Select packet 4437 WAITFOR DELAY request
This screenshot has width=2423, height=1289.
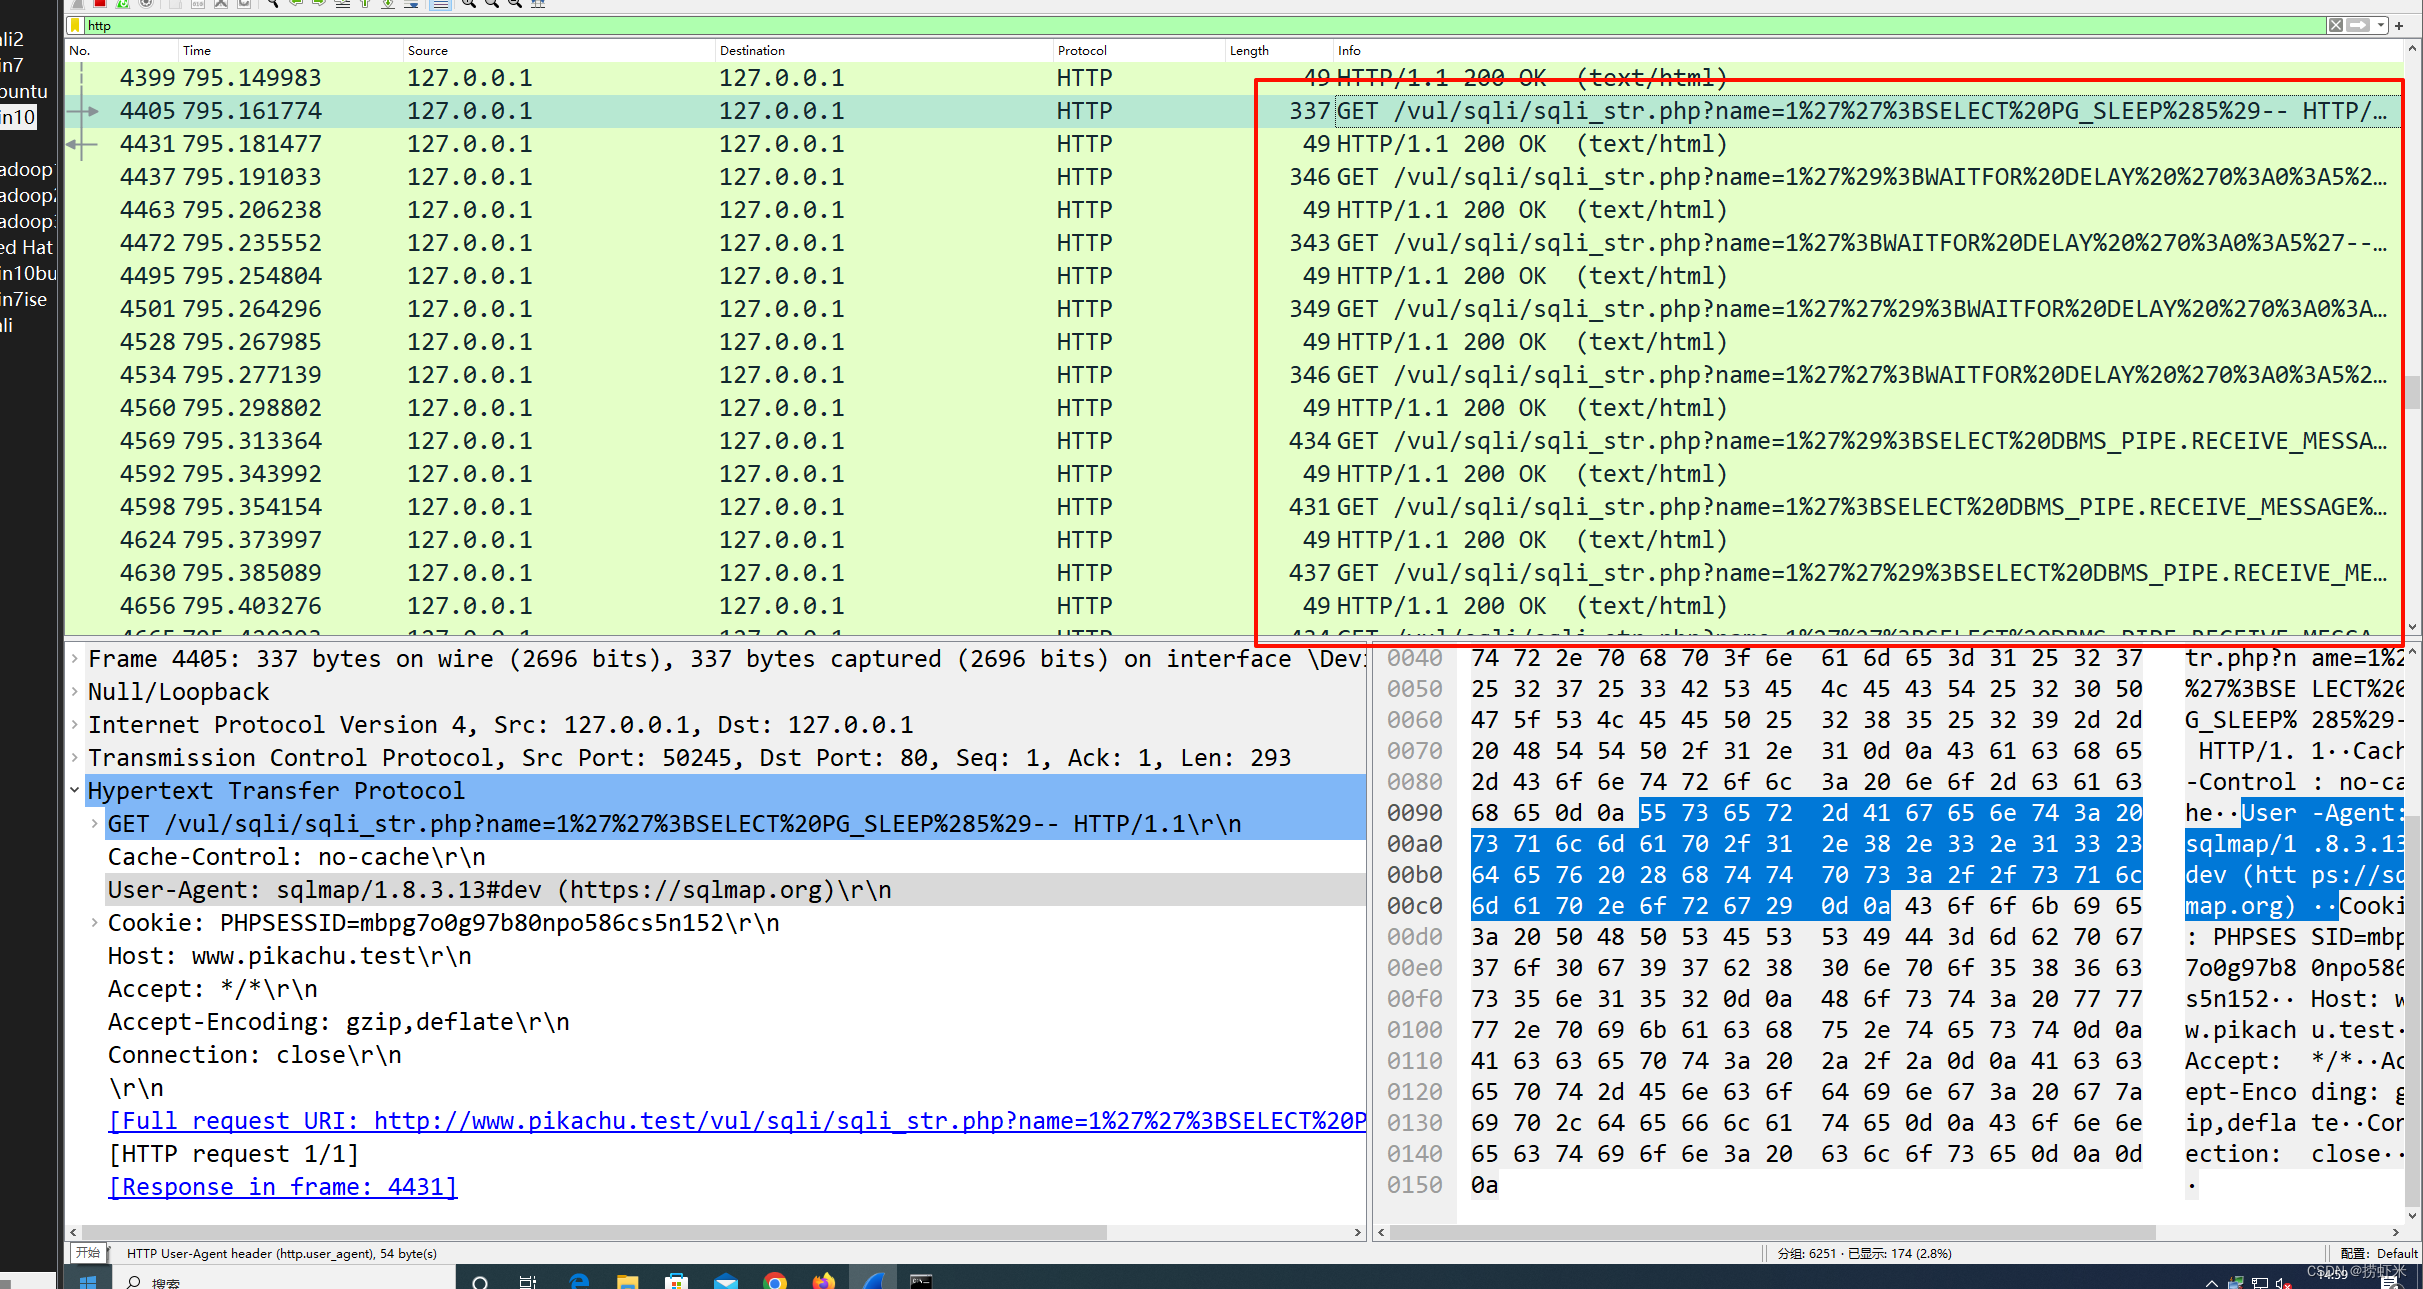pos(1234,177)
